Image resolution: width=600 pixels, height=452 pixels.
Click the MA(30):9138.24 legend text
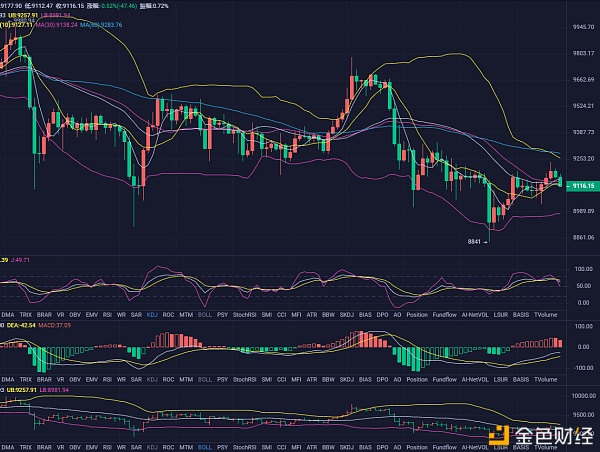point(56,24)
